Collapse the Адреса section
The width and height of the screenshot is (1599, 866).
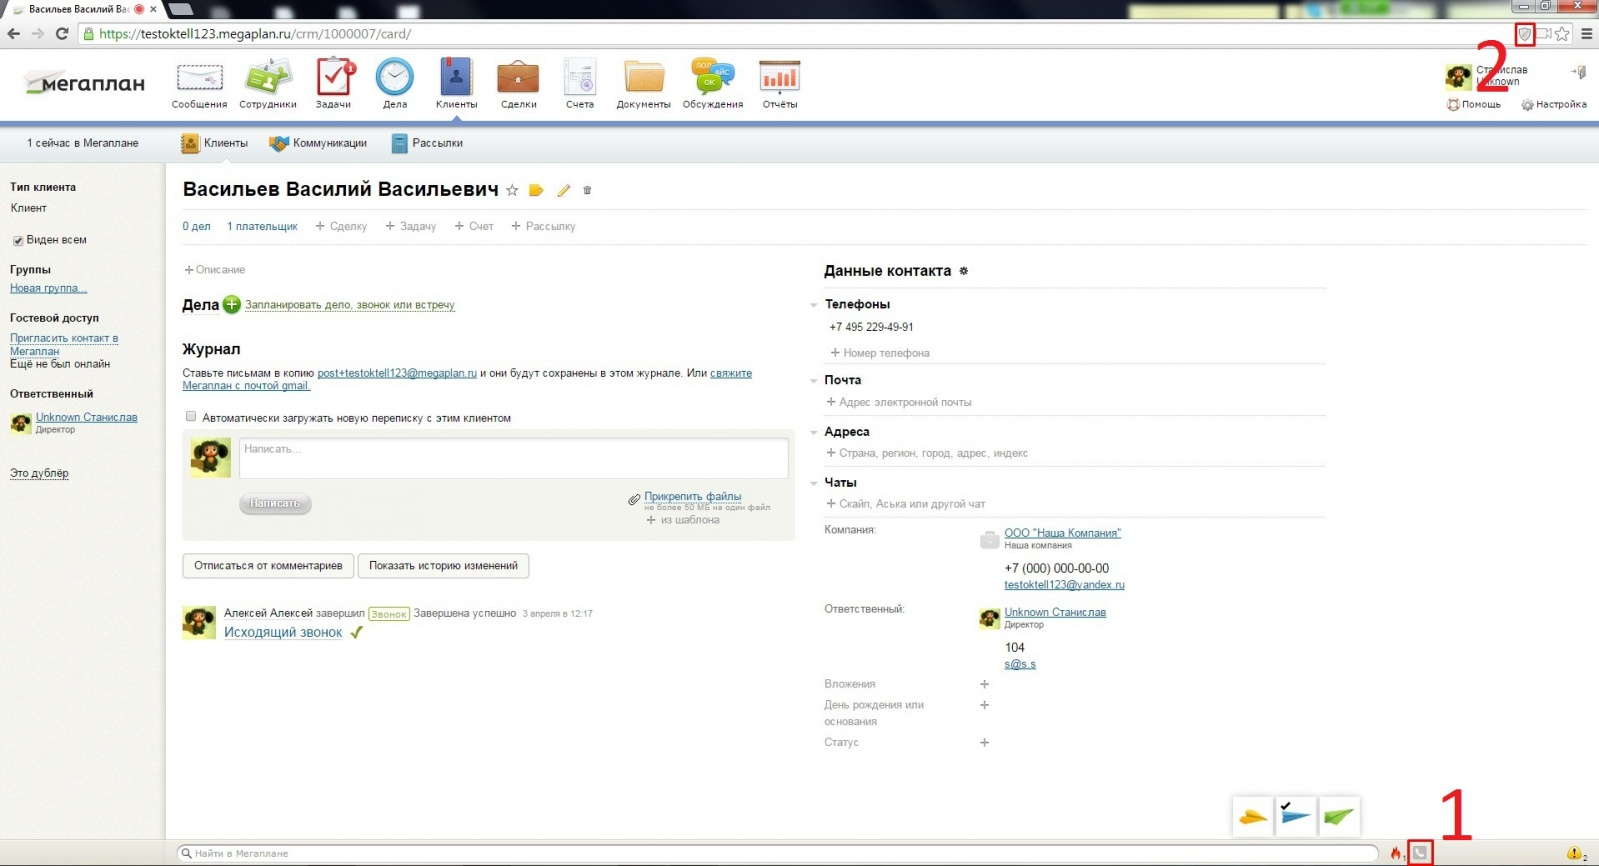point(814,433)
